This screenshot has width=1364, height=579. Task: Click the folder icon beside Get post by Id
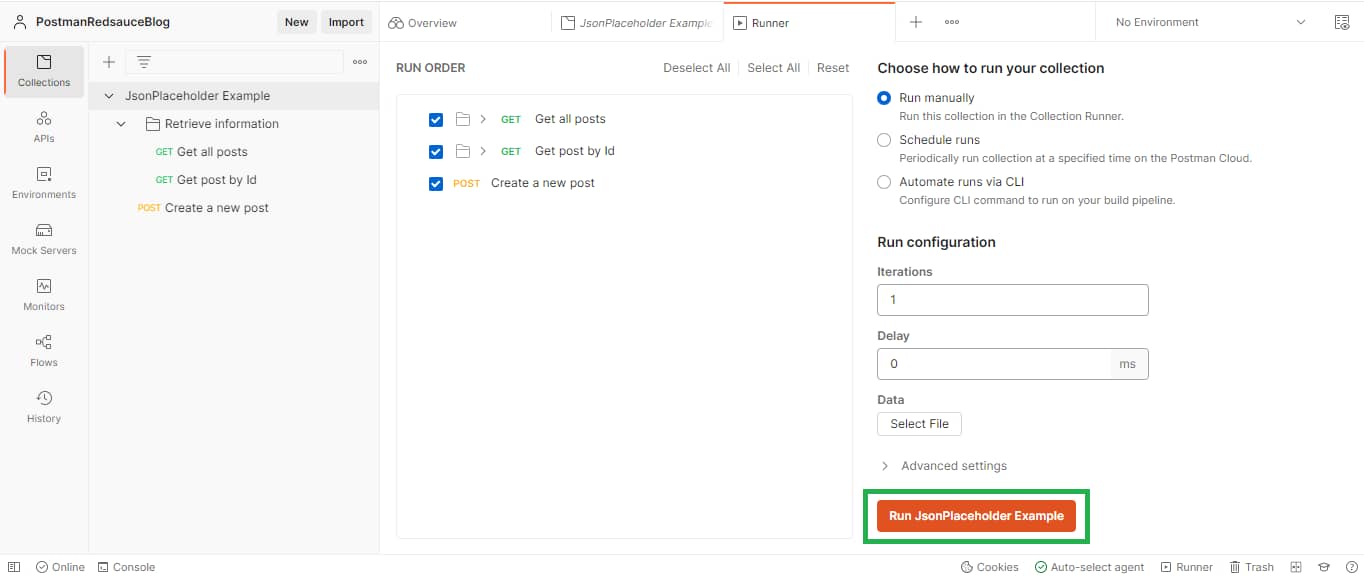coord(463,151)
